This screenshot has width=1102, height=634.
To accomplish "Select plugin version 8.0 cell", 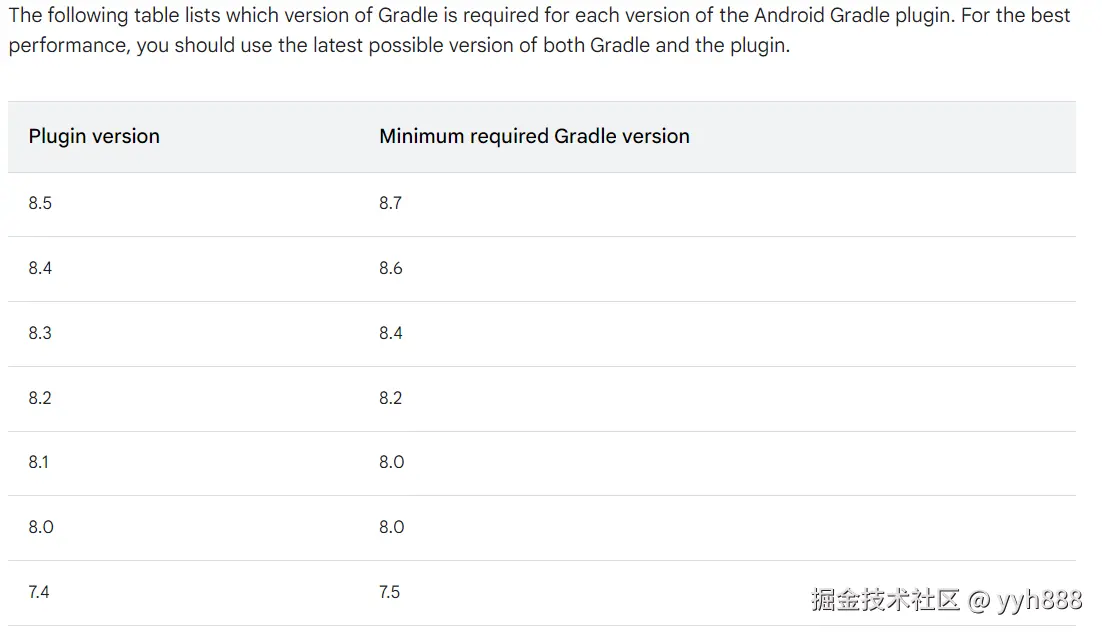I will 41,526.
